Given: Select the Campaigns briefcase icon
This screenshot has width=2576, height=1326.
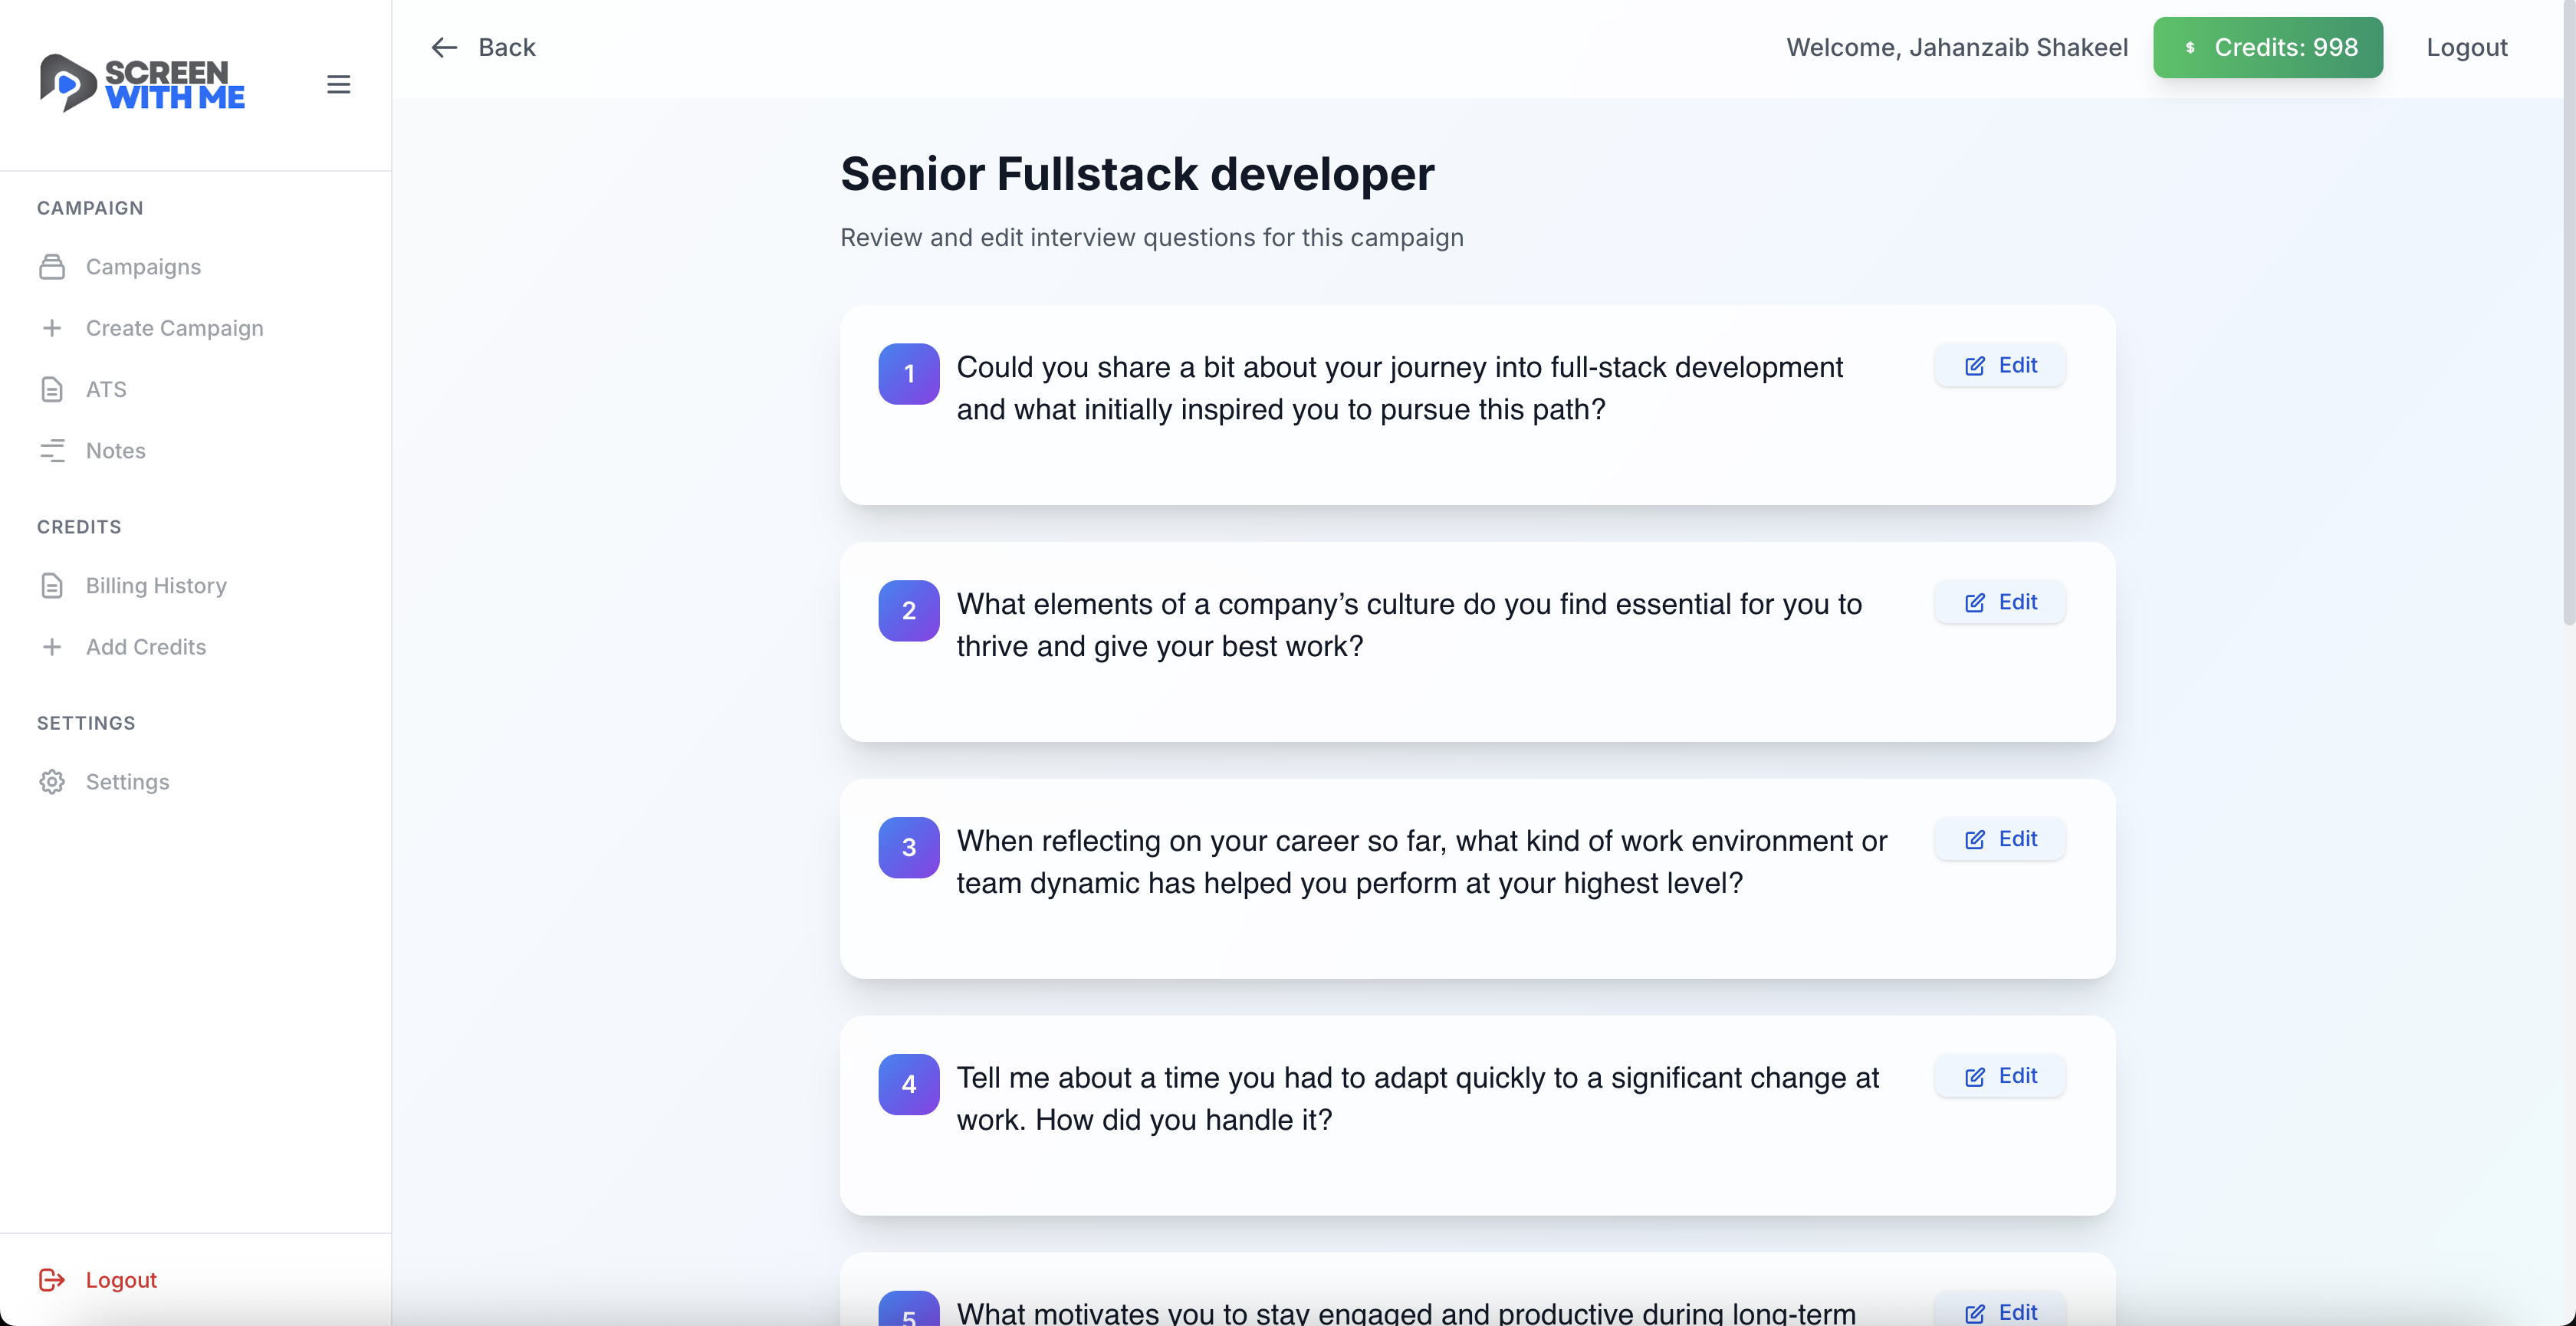Looking at the screenshot, I should [52, 266].
